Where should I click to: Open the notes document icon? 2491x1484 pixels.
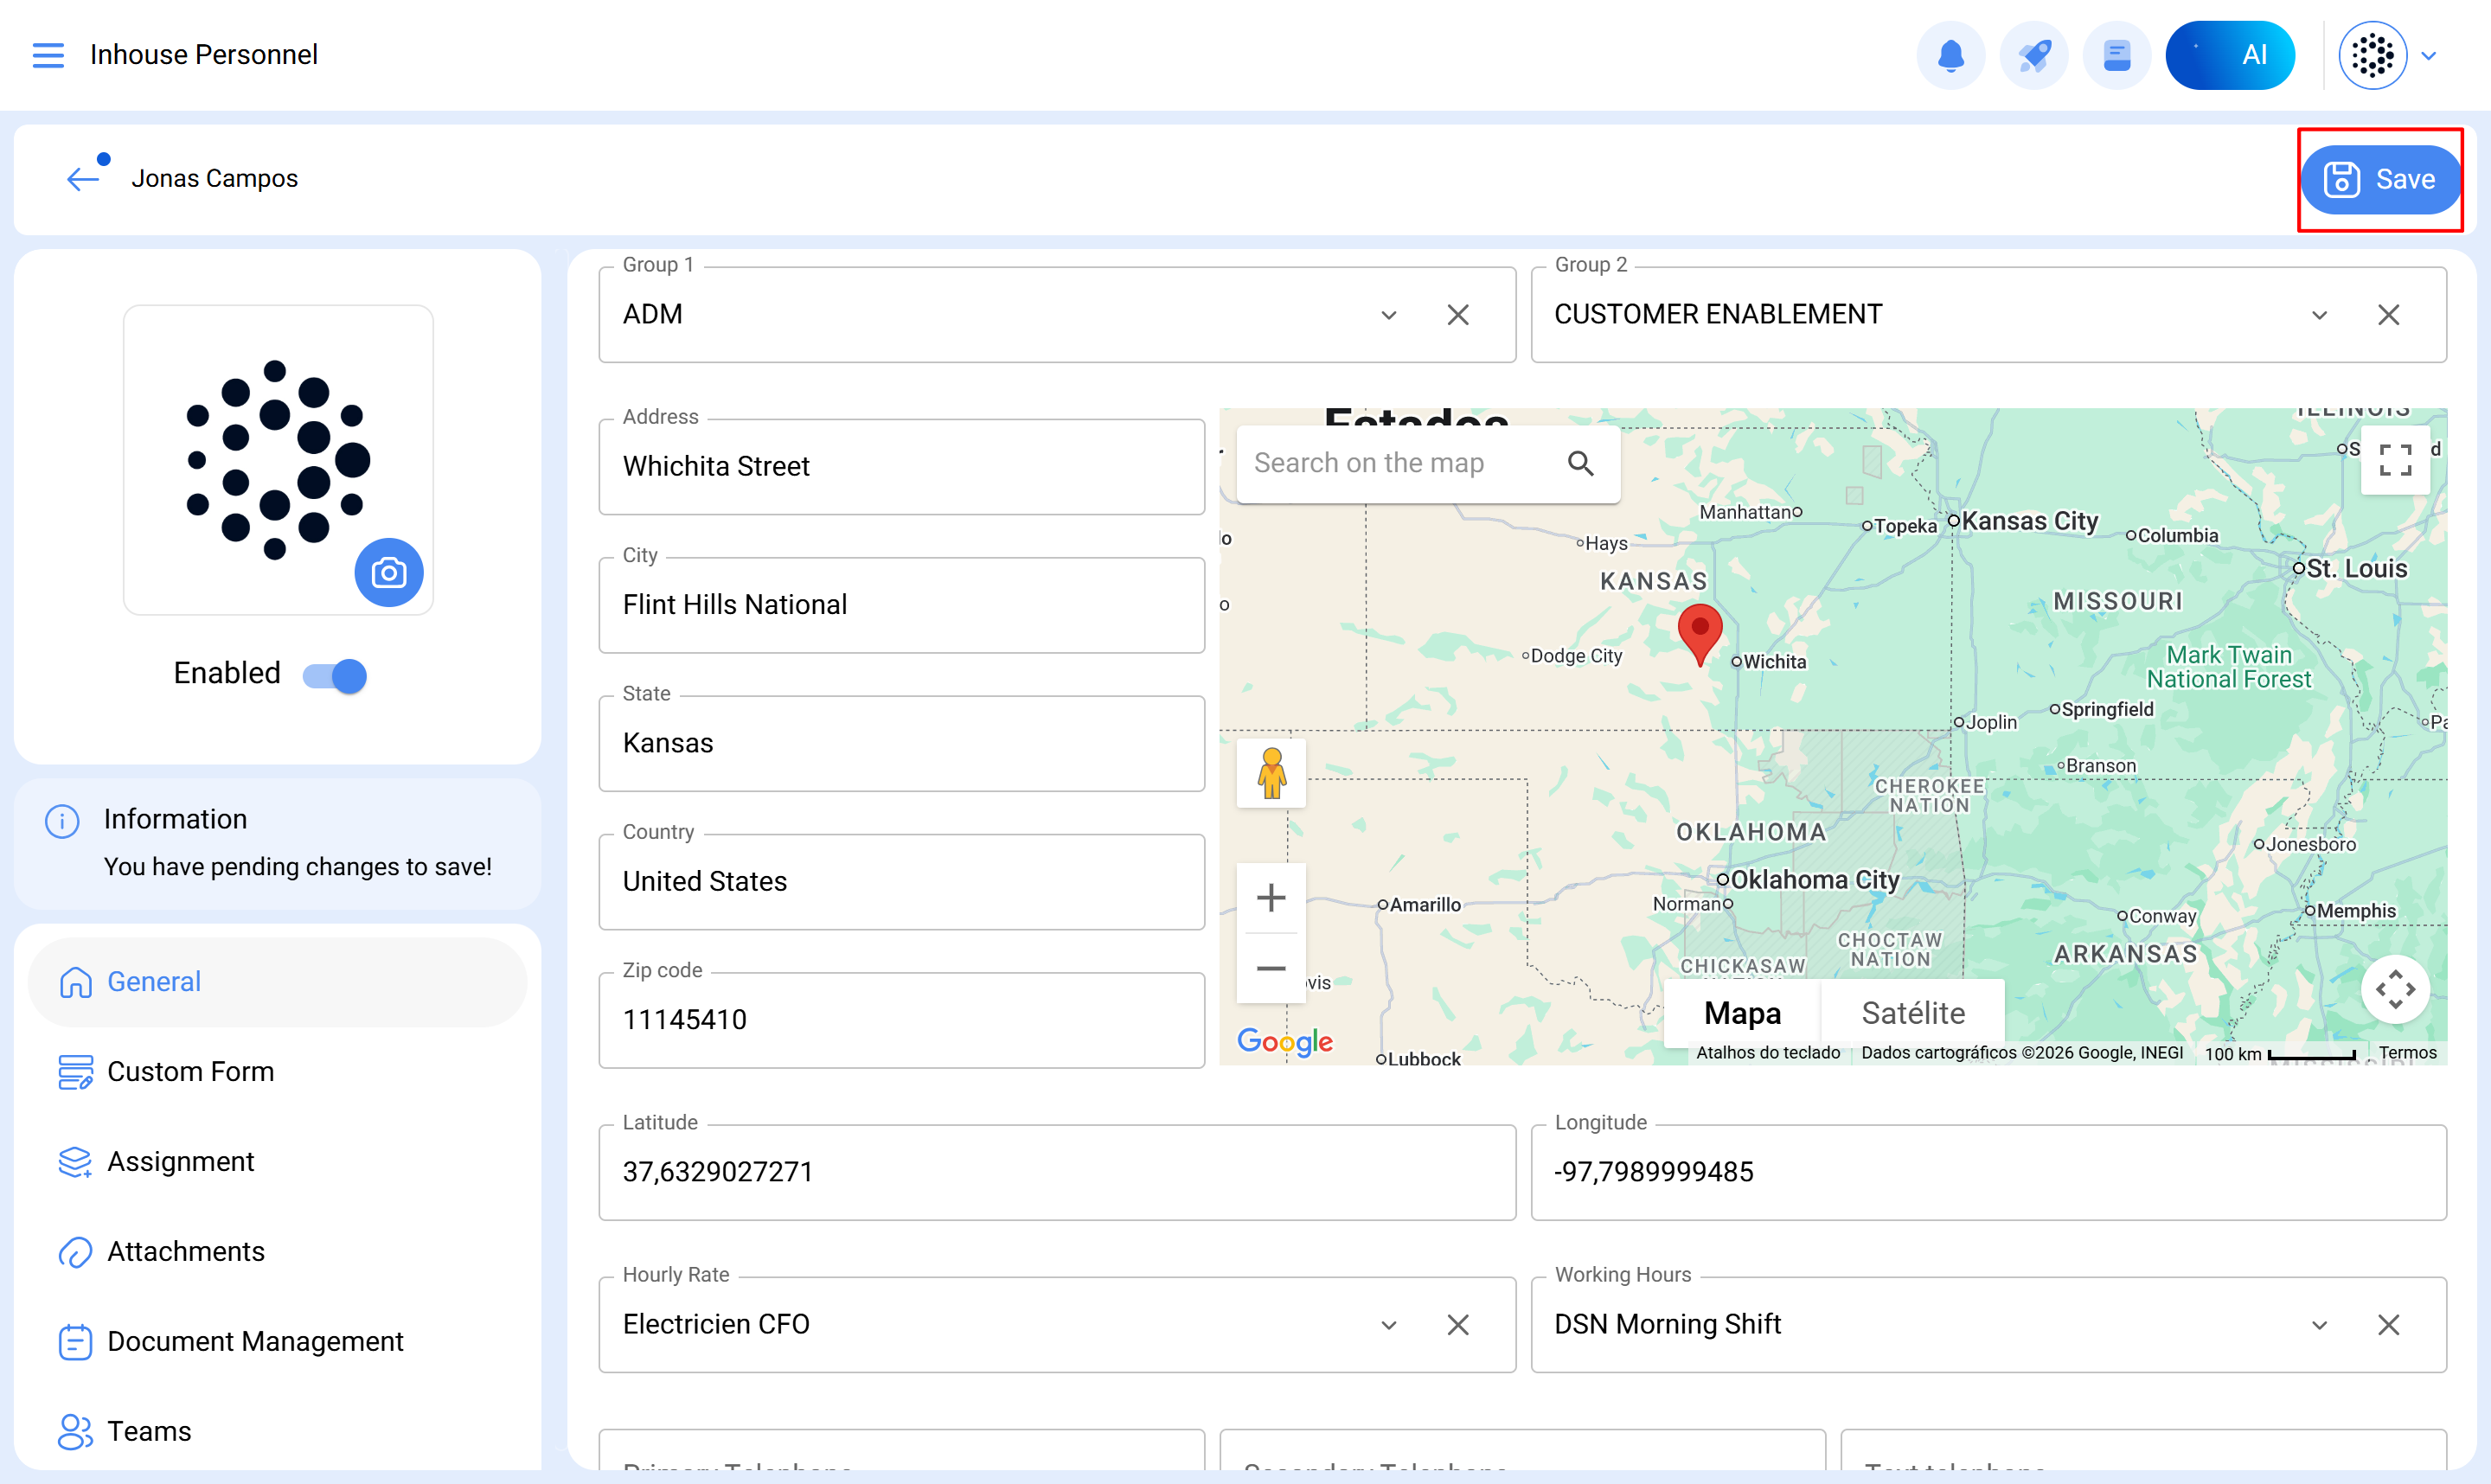point(2116,55)
